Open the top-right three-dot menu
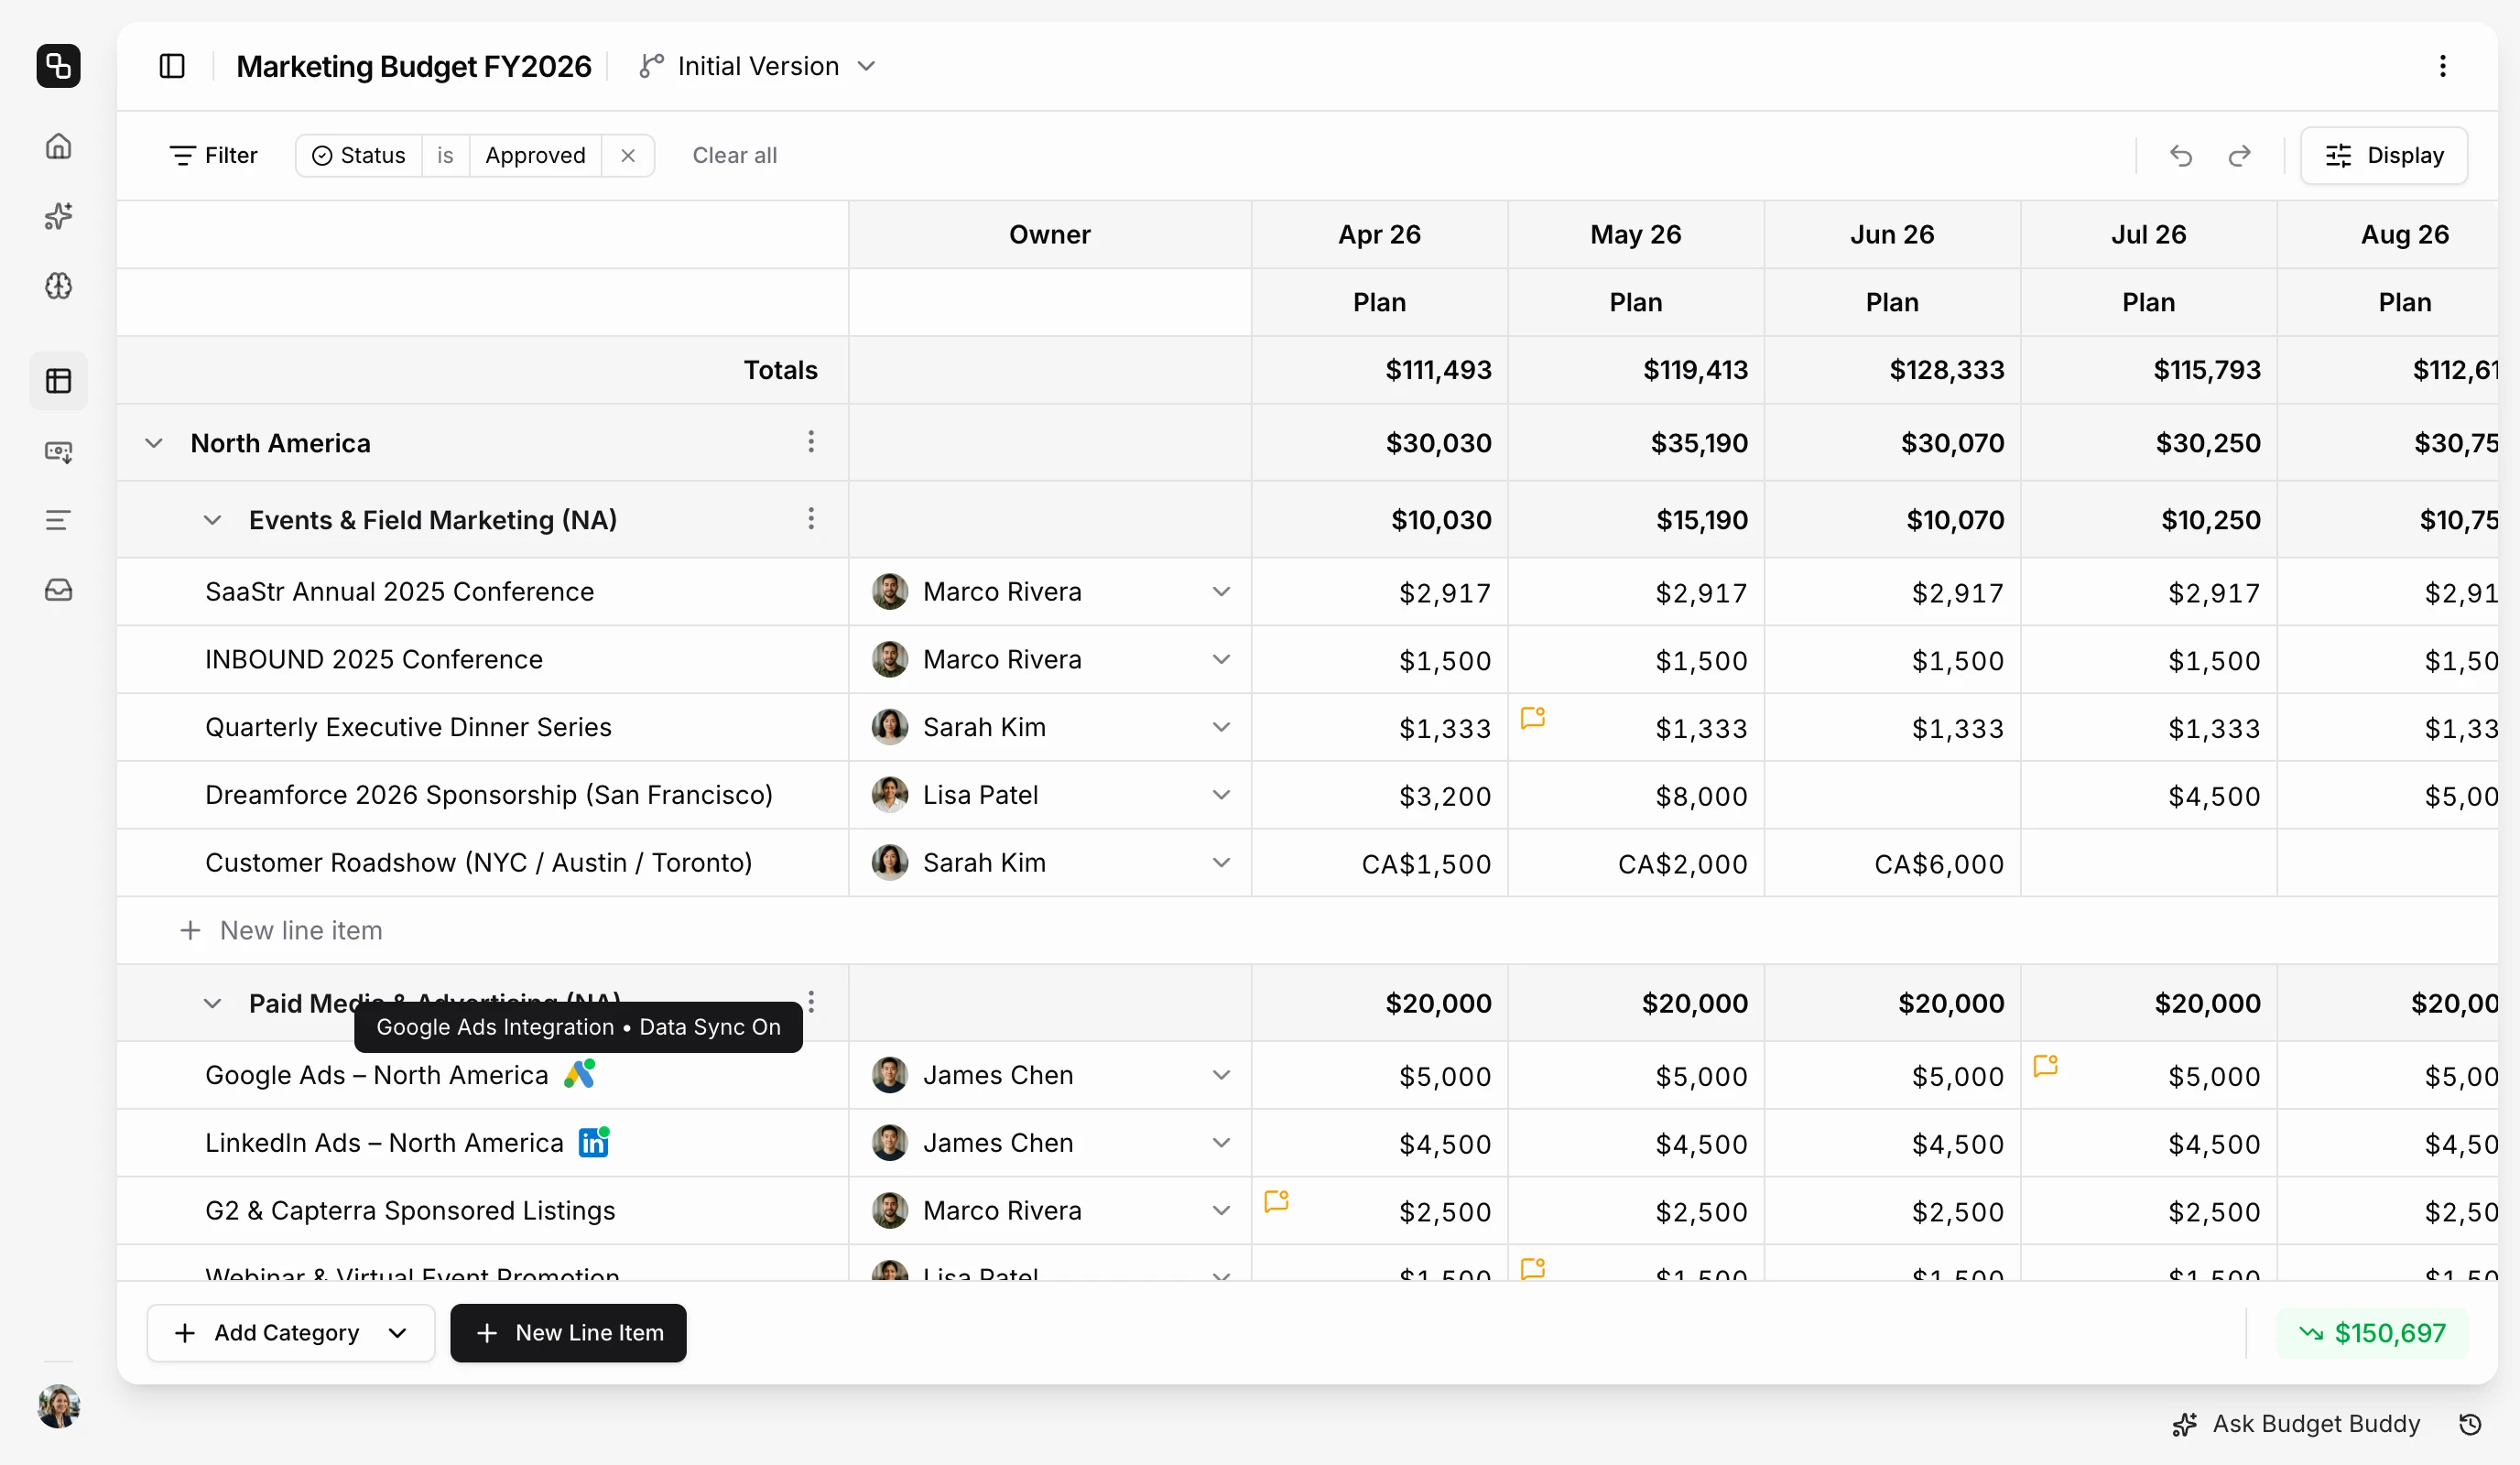 [x=2442, y=66]
